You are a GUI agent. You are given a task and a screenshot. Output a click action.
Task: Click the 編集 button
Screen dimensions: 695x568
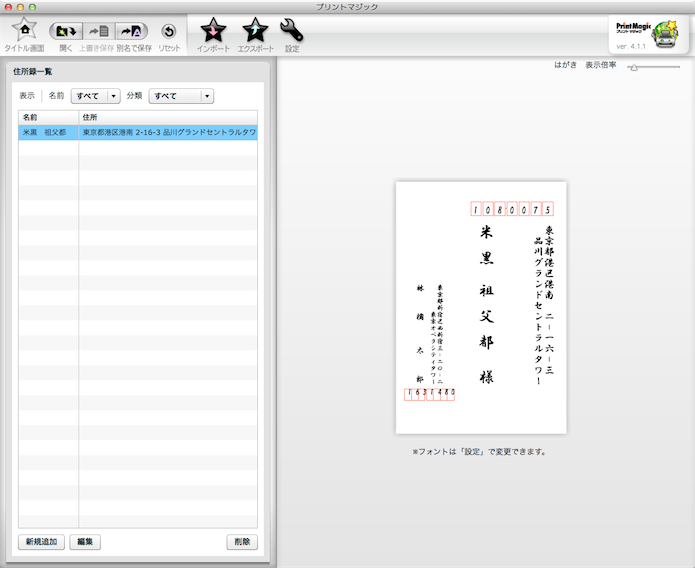[85, 542]
